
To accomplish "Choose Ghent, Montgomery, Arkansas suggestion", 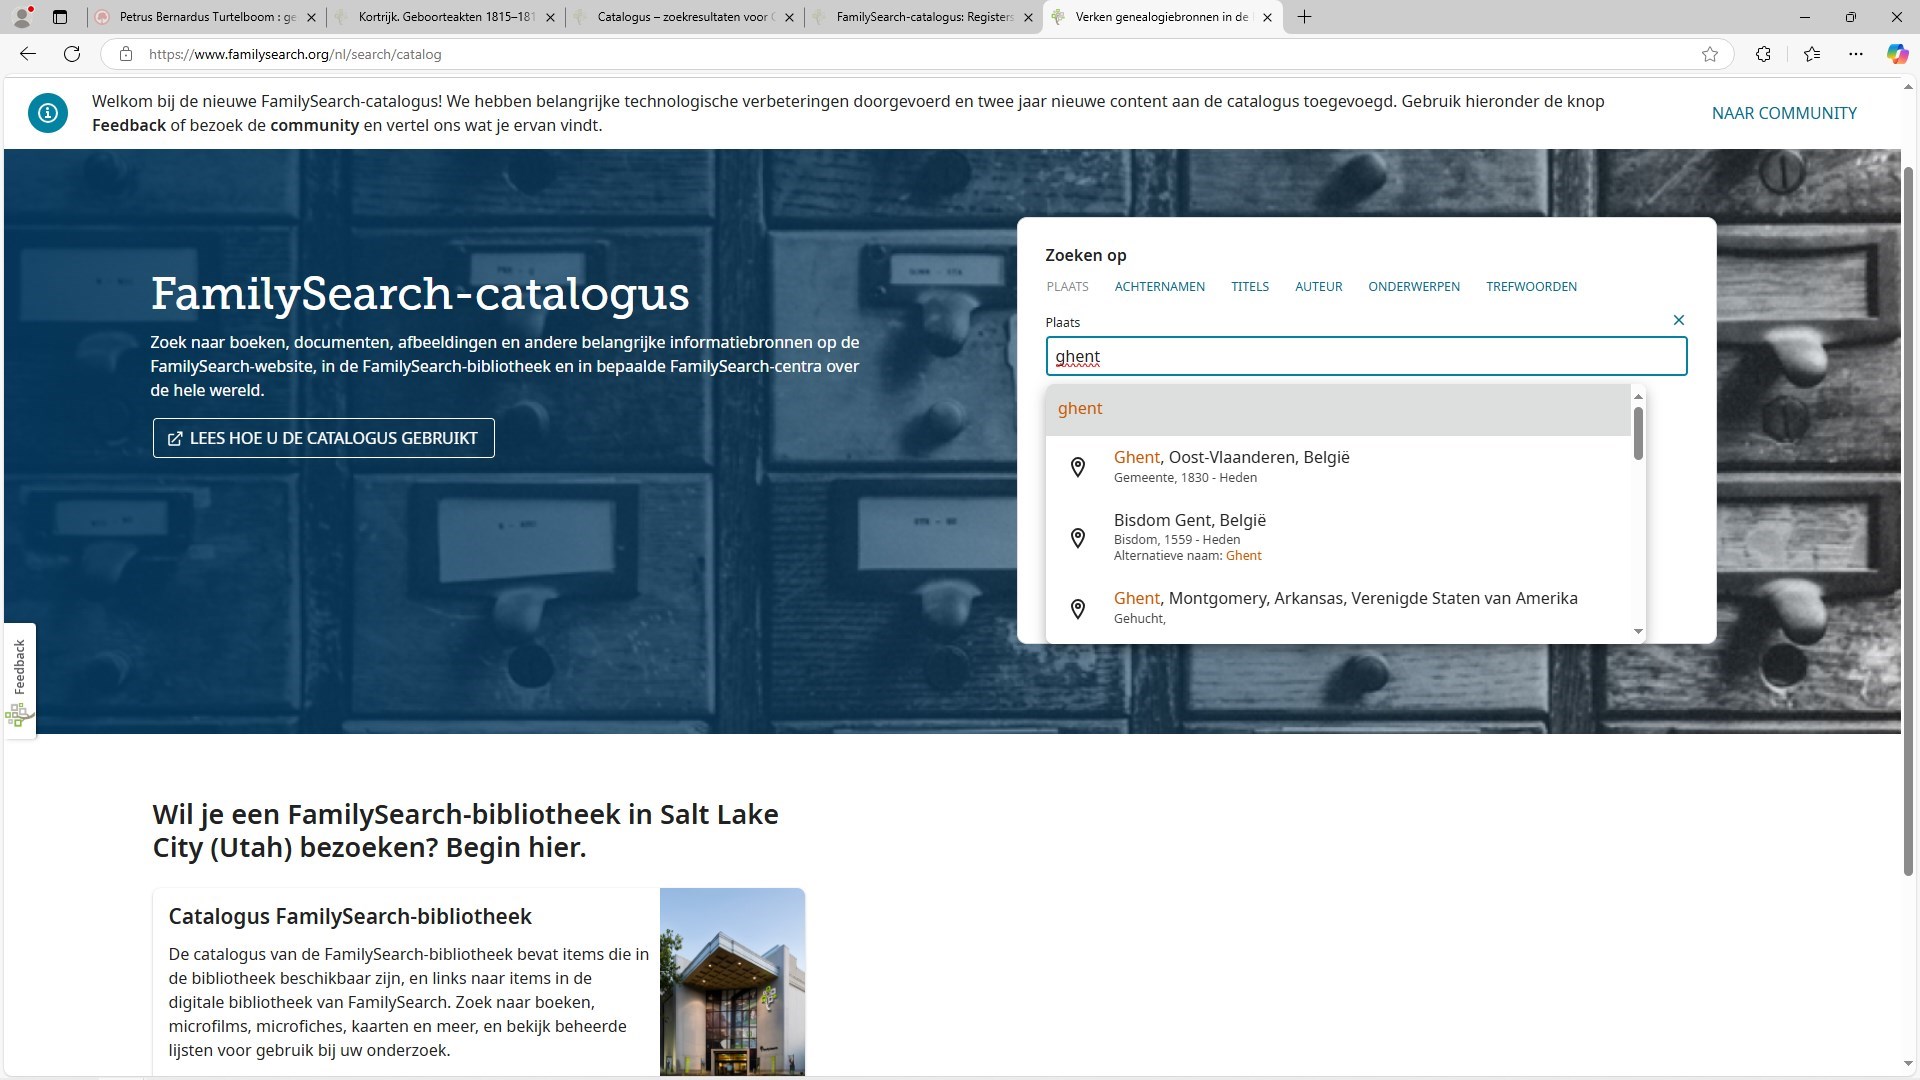I will (1337, 607).
